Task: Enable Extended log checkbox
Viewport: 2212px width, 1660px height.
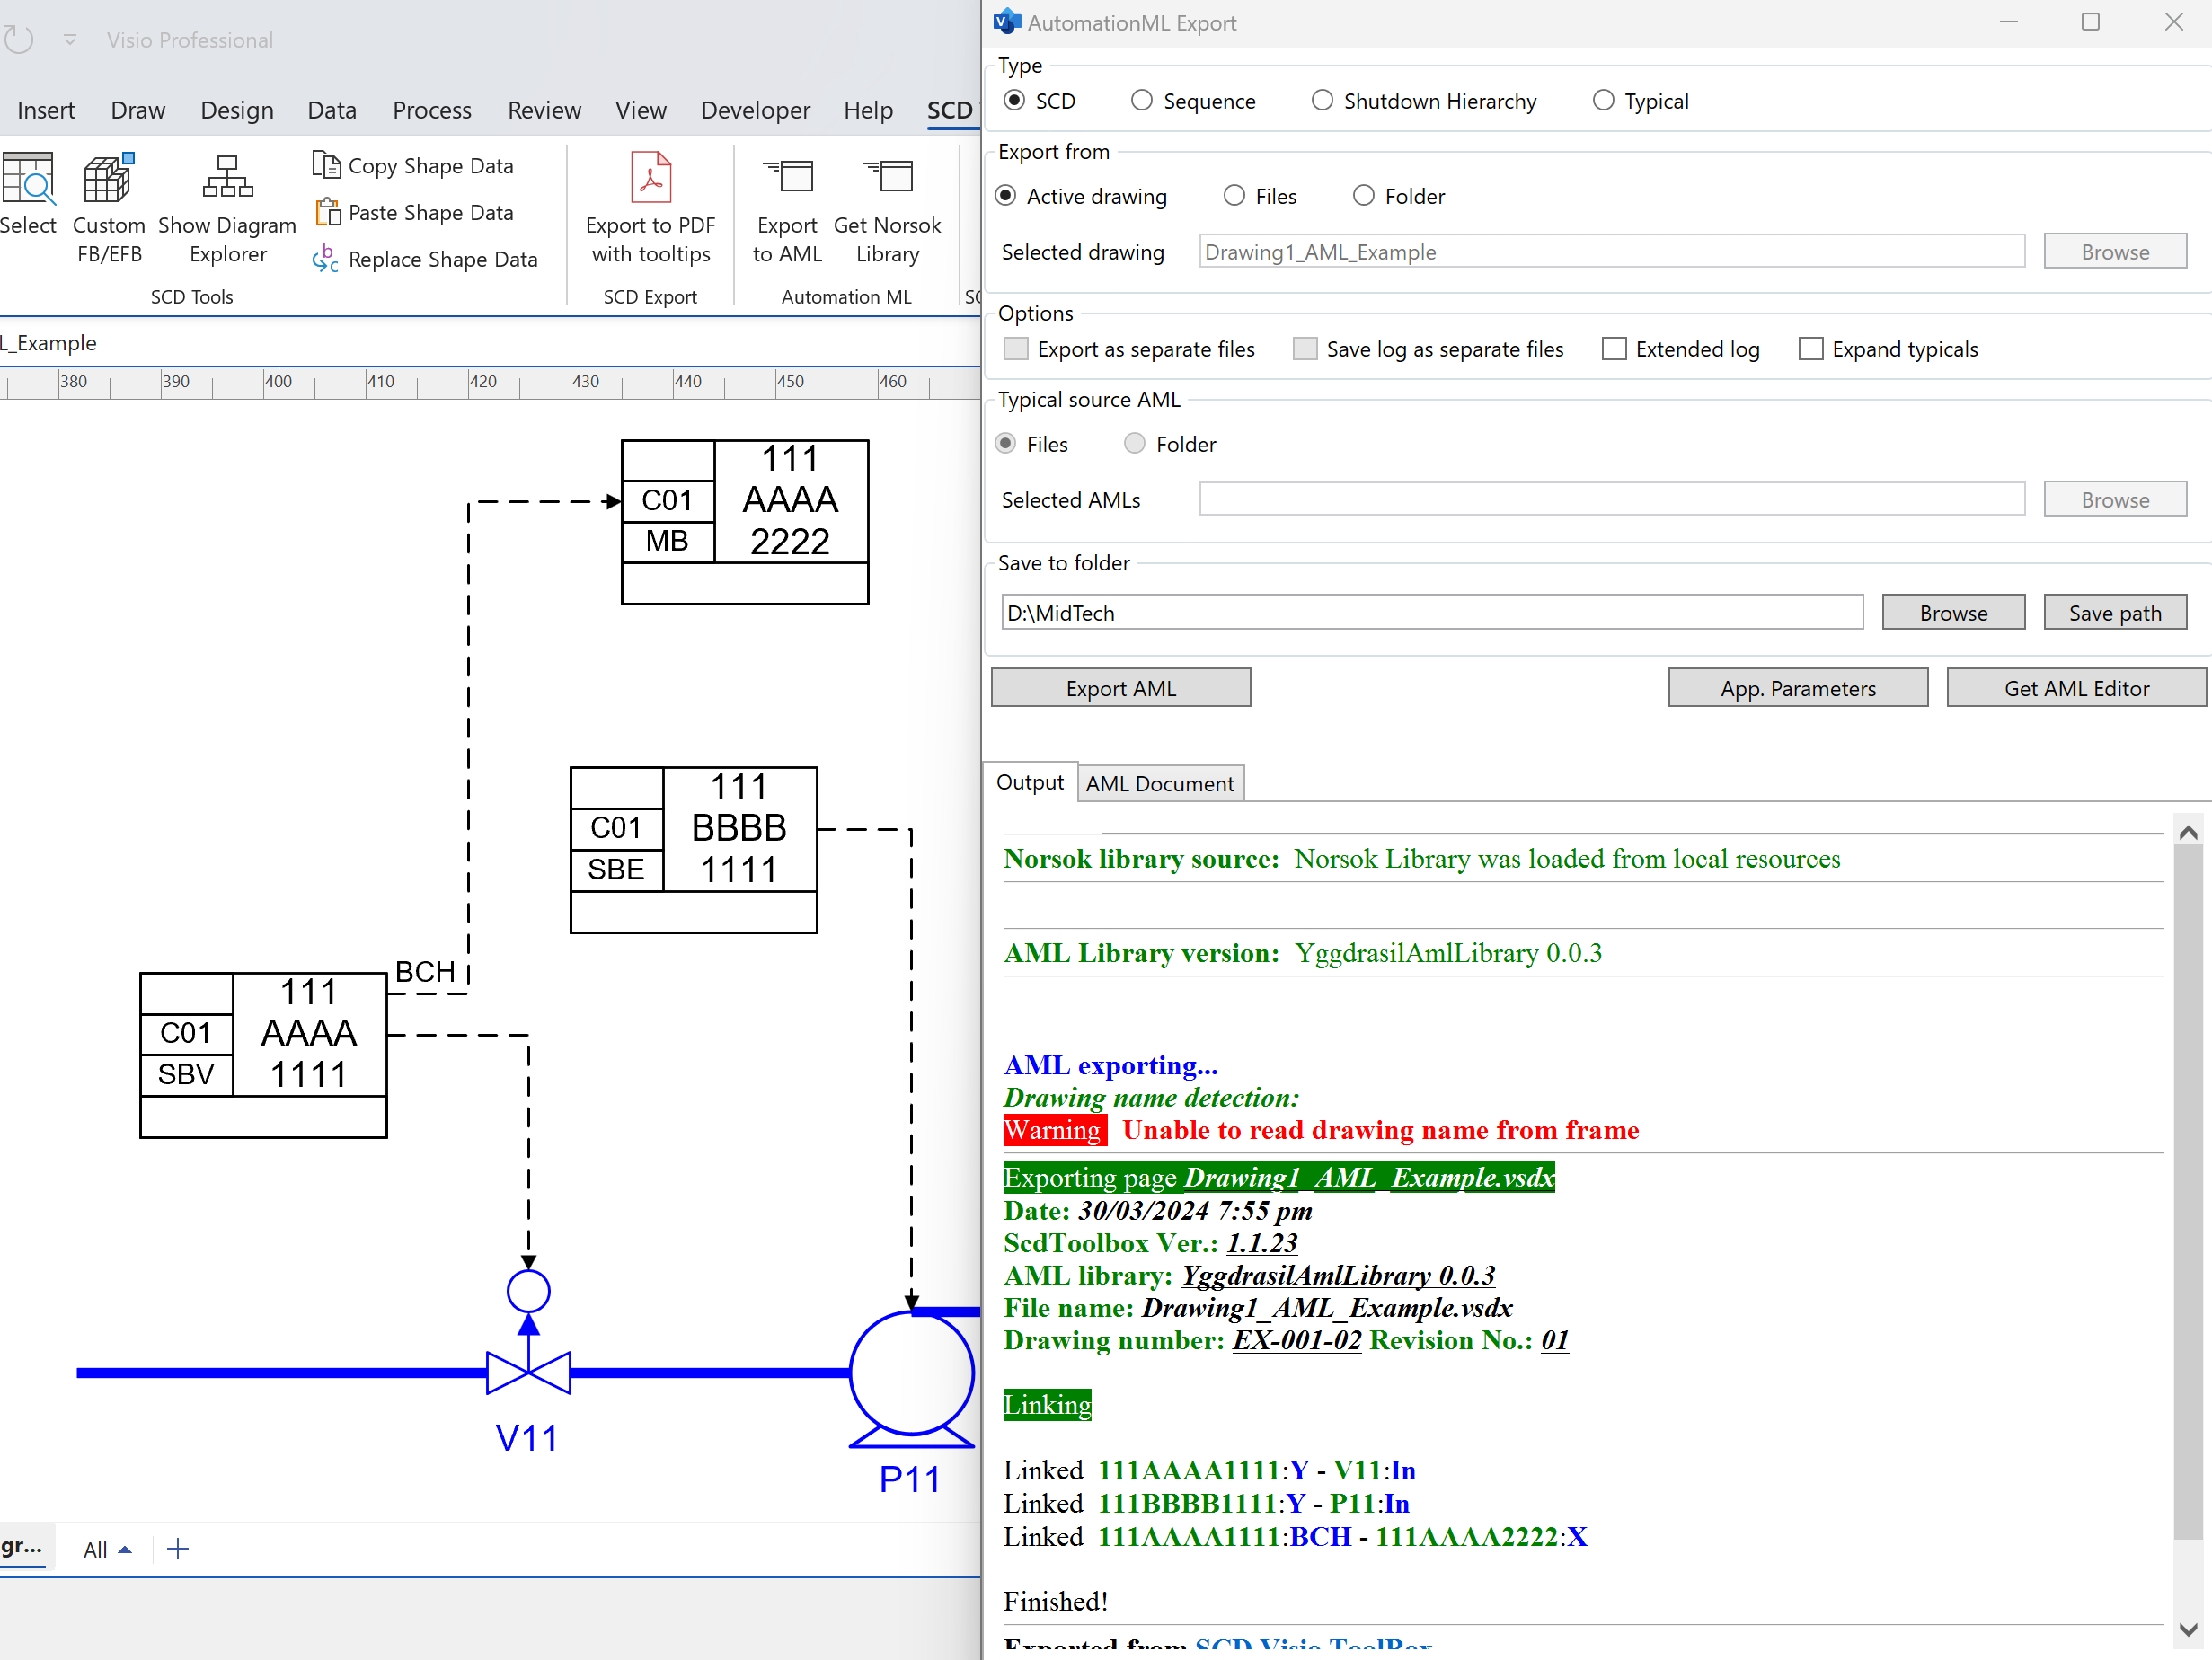Action: click(x=1614, y=349)
